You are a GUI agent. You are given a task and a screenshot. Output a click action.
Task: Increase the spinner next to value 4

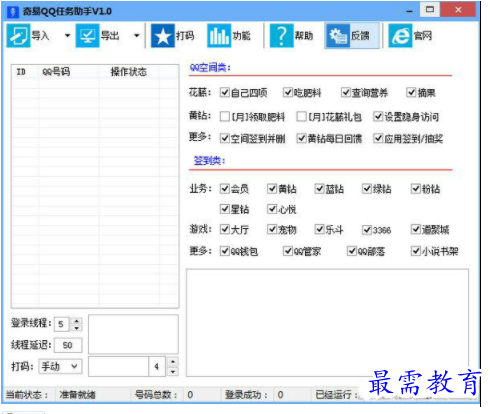click(173, 362)
